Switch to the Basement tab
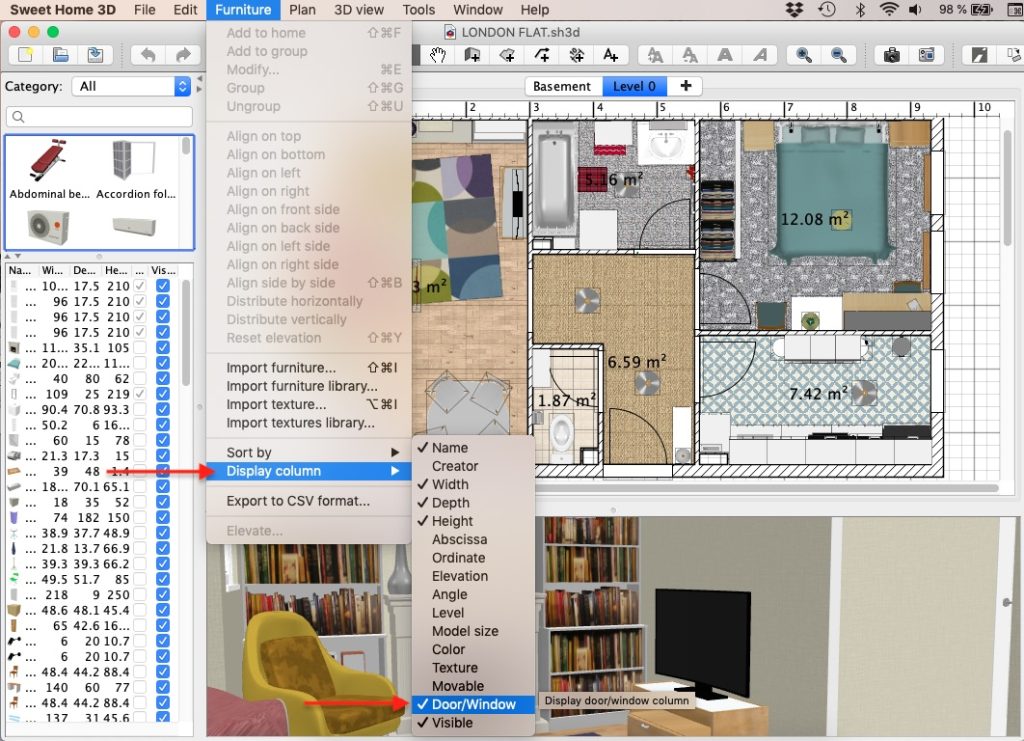The height and width of the screenshot is (741, 1024). (x=561, y=86)
